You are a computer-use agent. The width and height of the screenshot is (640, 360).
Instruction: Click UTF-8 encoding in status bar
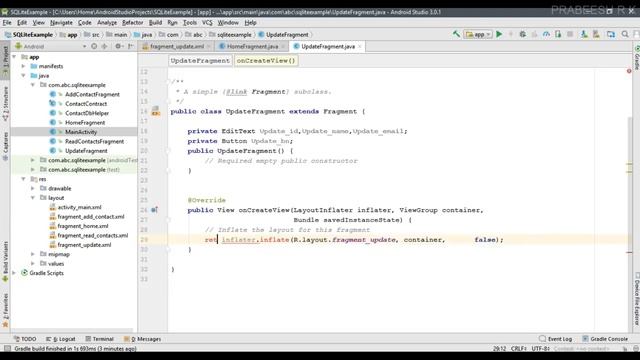click(x=541, y=349)
